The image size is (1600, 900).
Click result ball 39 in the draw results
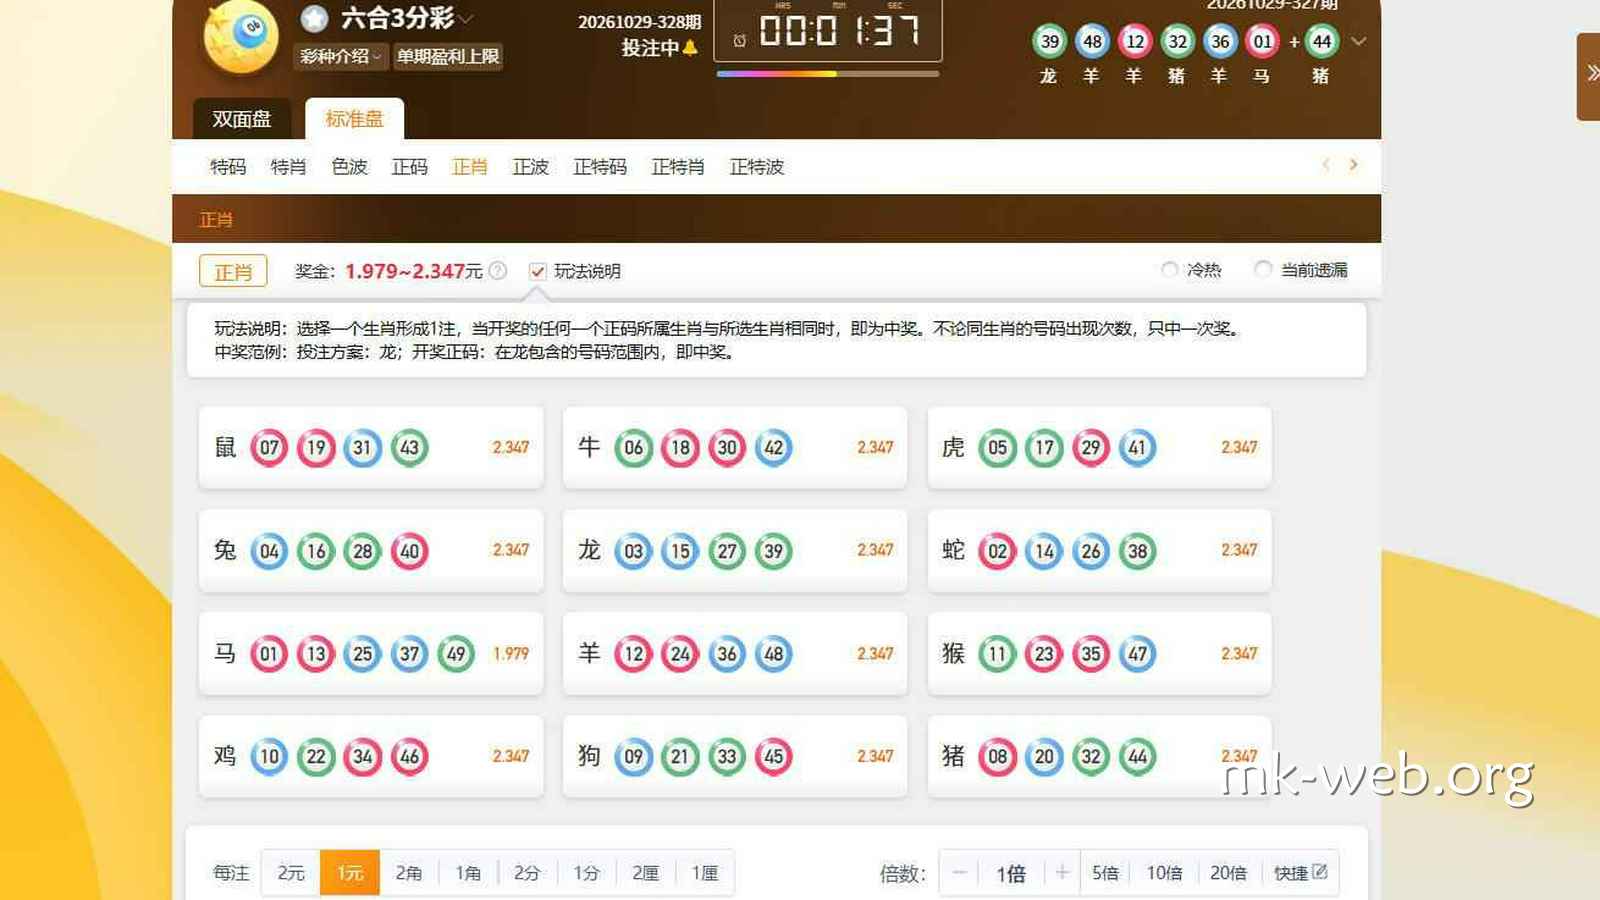(1049, 41)
